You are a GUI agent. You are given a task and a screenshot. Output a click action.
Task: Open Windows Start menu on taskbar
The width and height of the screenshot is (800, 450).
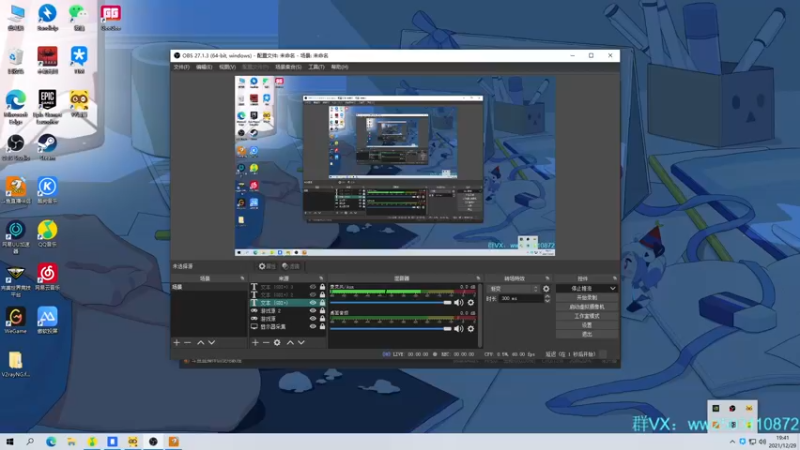pyautogui.click(x=10, y=441)
